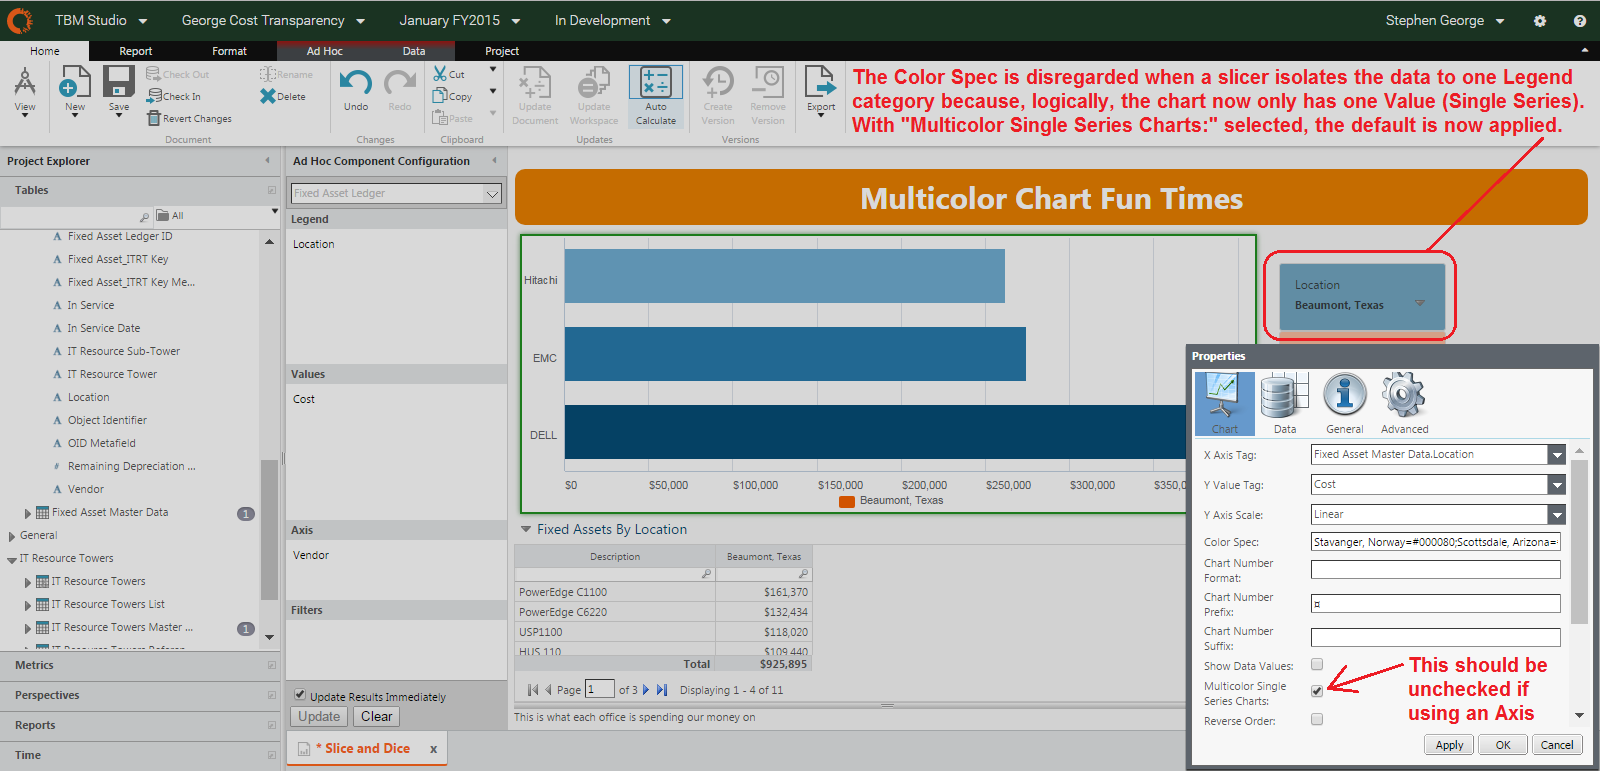The height and width of the screenshot is (771, 1600).
Task: Click the Color Spec input field
Action: [1435, 542]
